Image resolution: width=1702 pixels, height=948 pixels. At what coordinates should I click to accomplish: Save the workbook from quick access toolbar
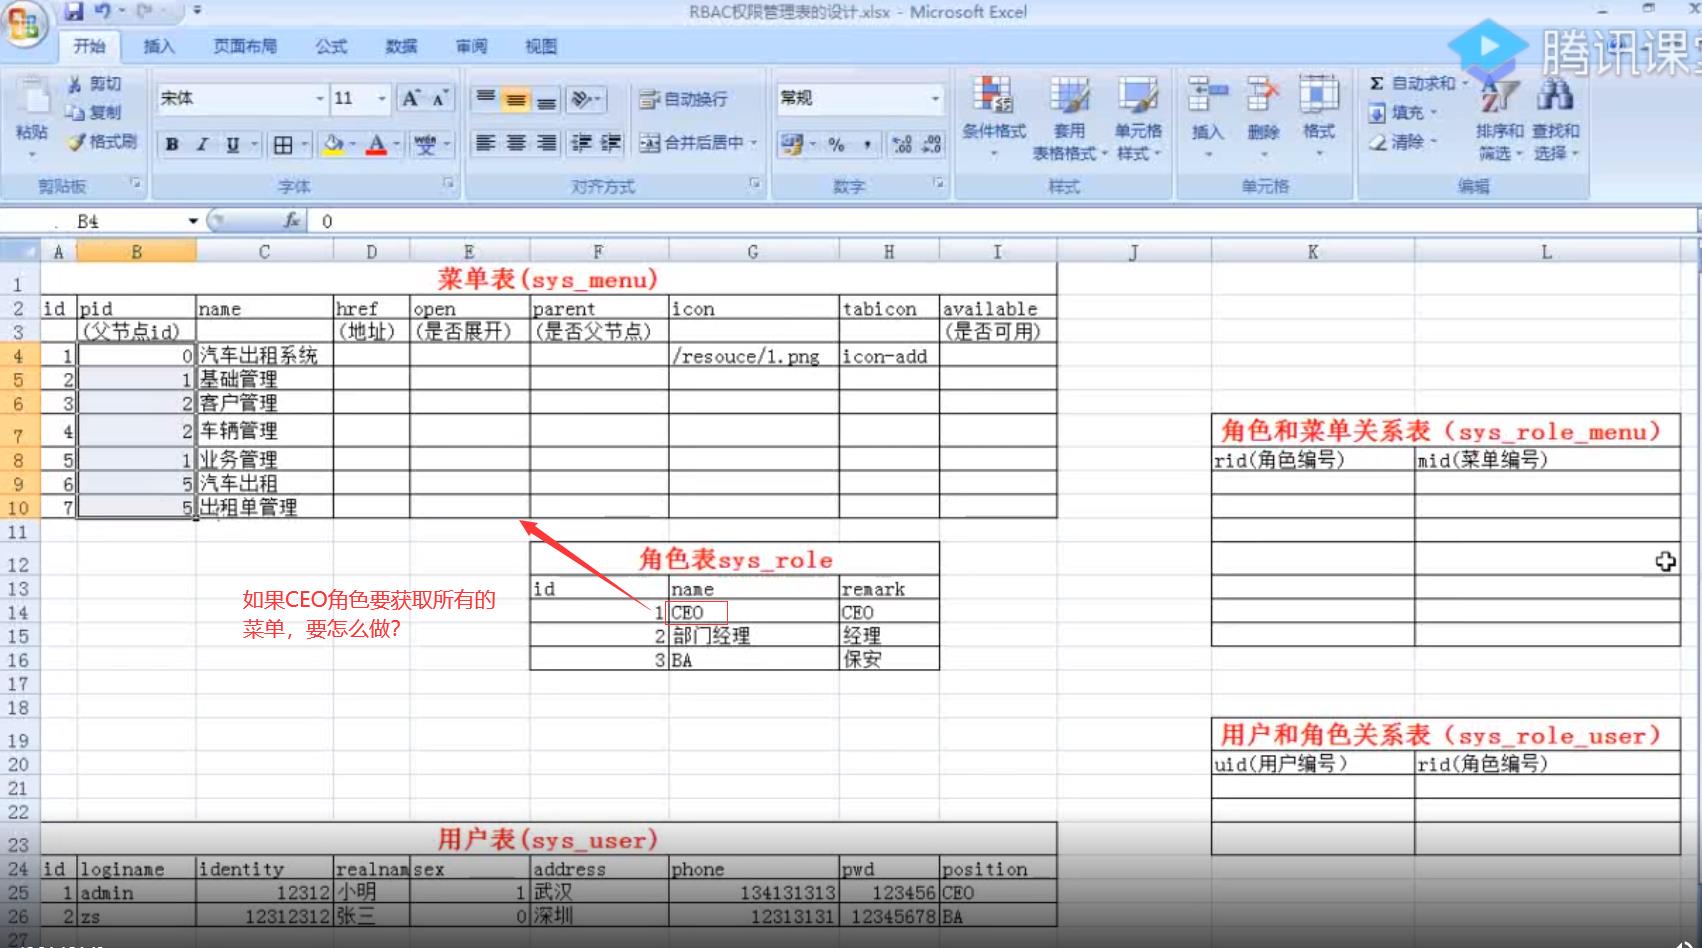(73, 12)
